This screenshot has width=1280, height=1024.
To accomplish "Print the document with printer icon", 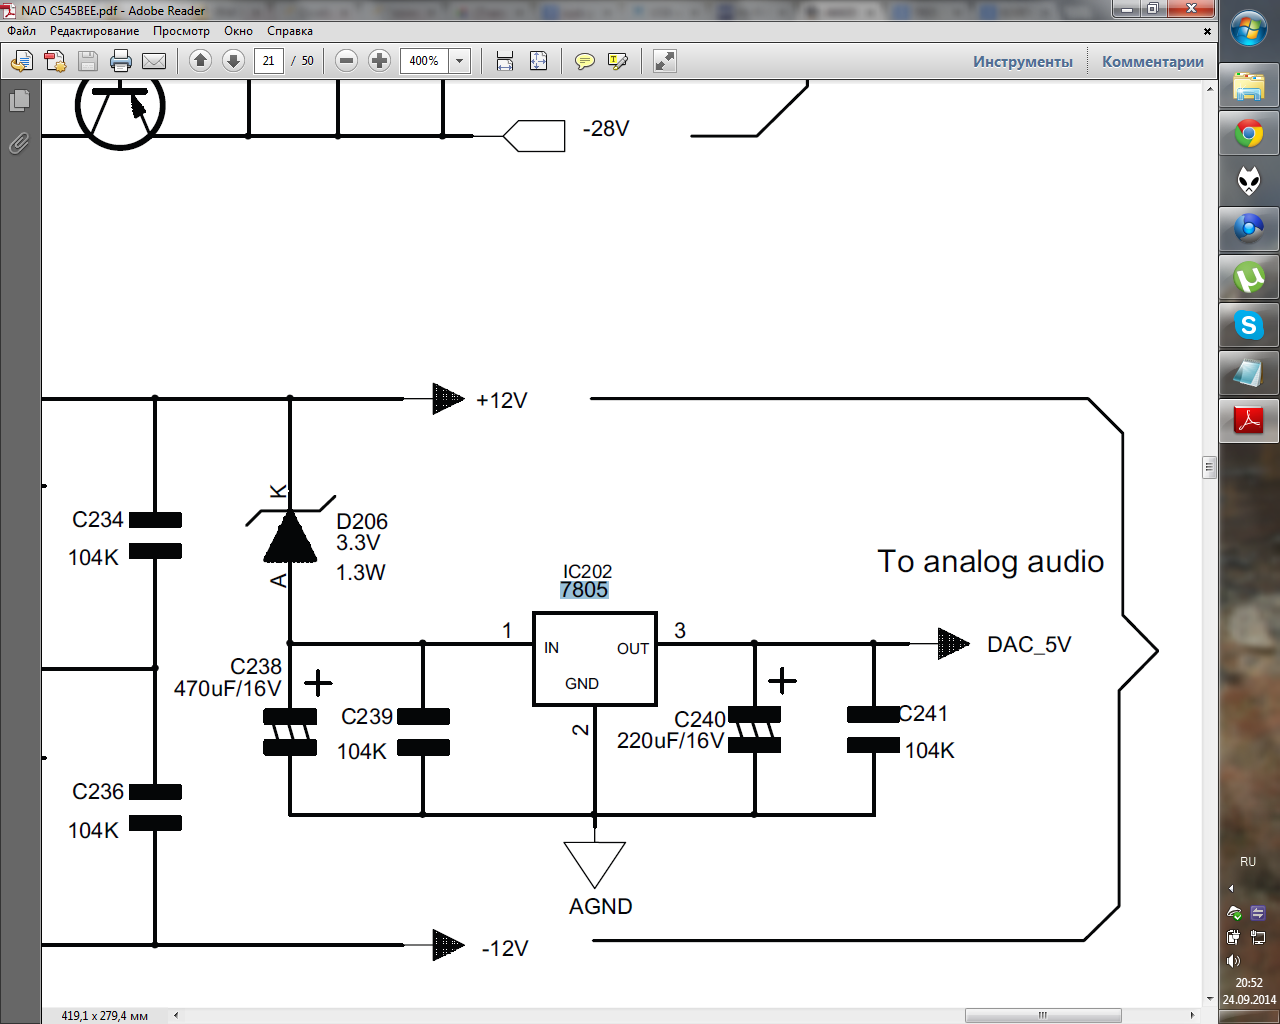I will pyautogui.click(x=121, y=61).
